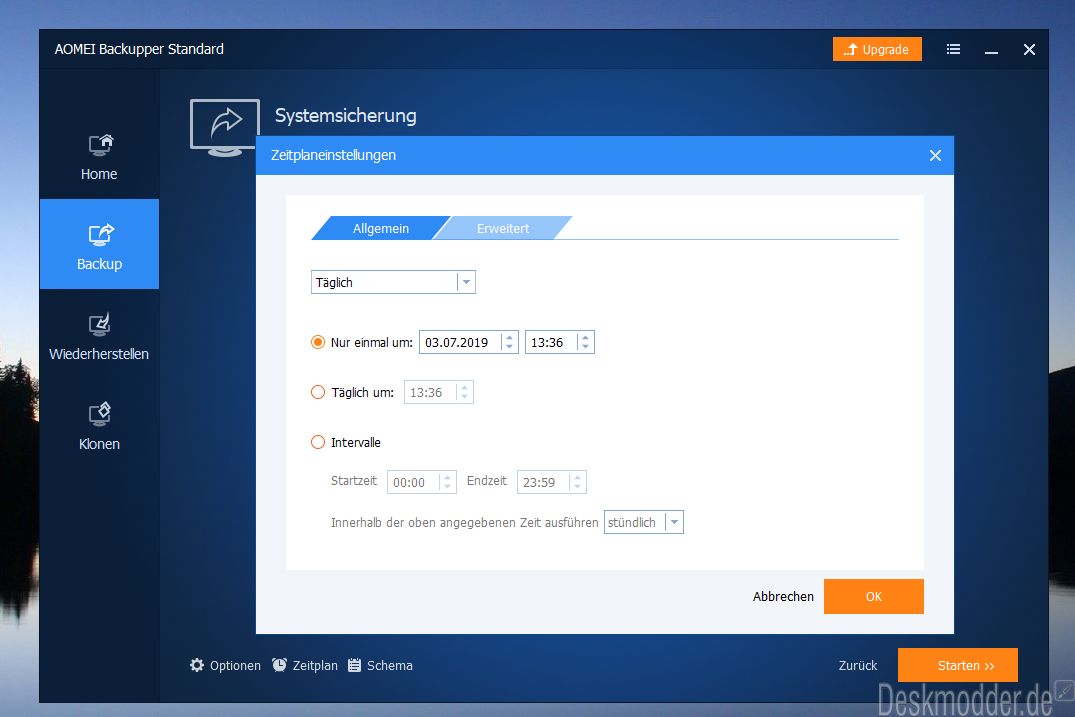The height and width of the screenshot is (717, 1075).
Task: Click the Startzeit label
Action: pyautogui.click(x=354, y=481)
